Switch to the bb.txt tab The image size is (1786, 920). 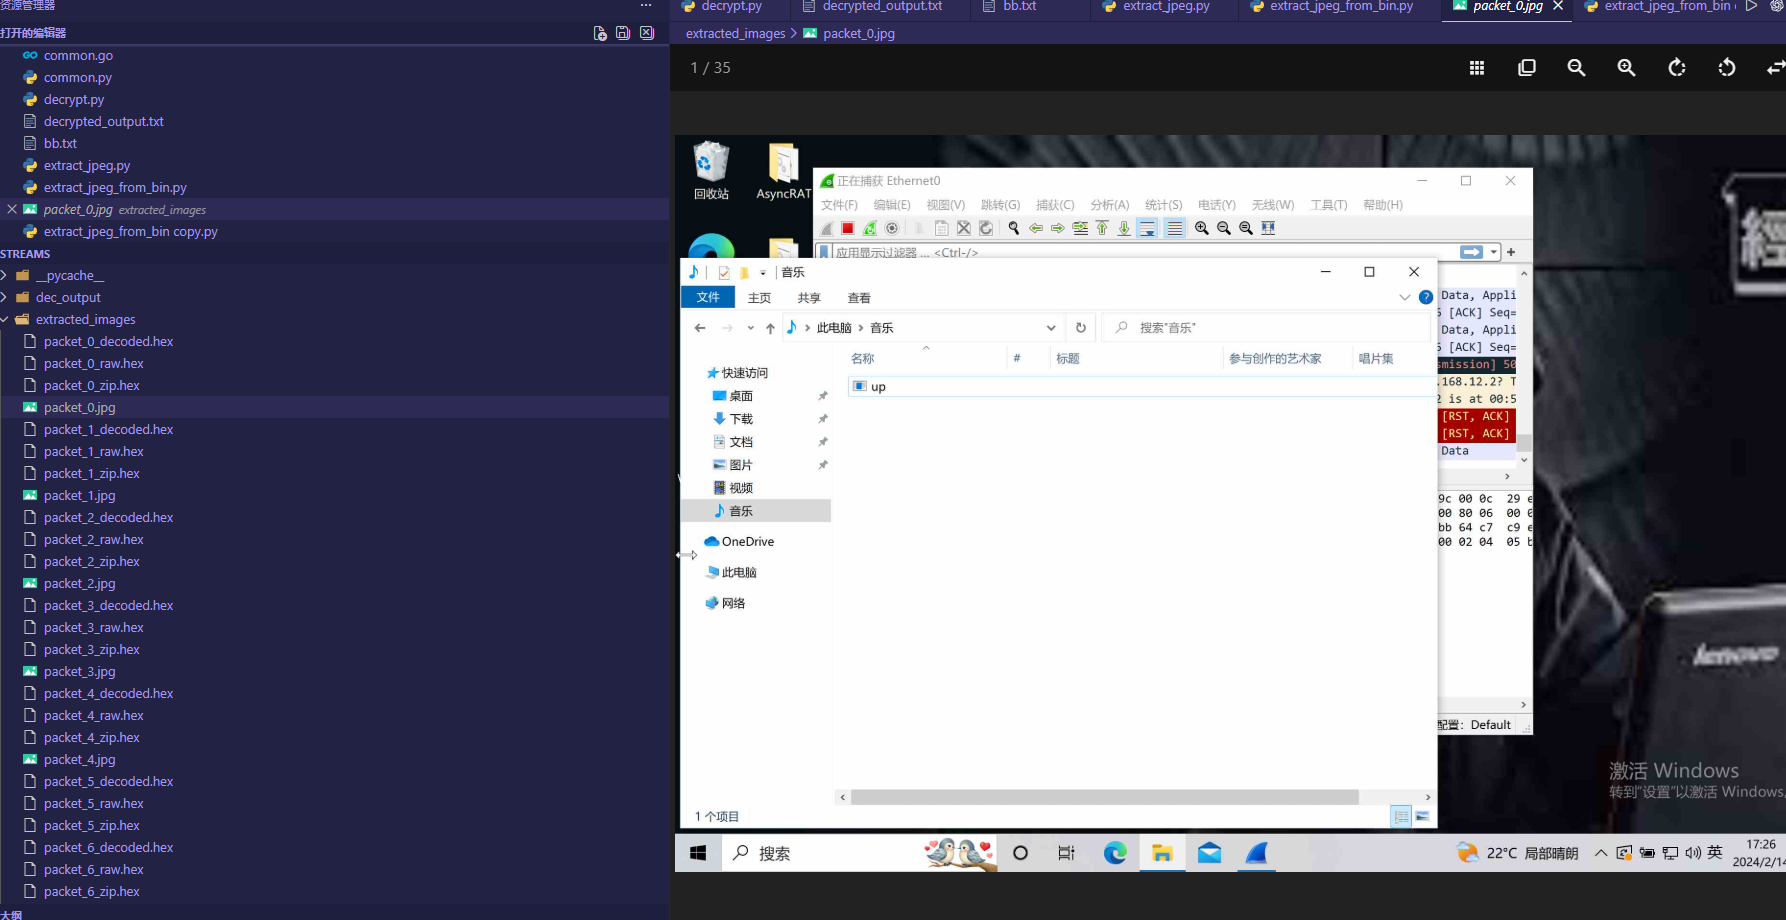click(x=1018, y=7)
